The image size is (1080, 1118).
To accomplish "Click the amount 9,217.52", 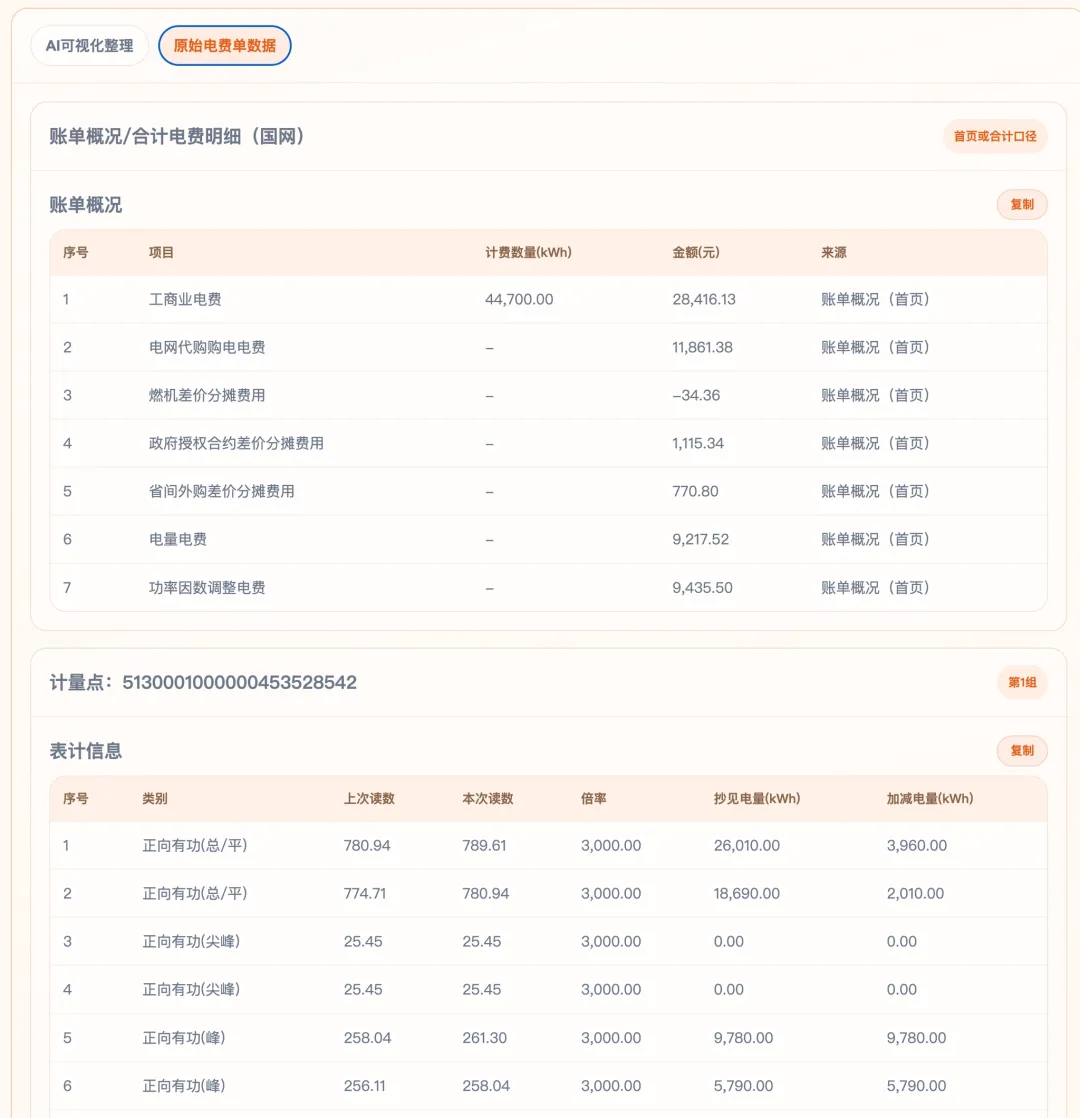I will [x=700, y=539].
